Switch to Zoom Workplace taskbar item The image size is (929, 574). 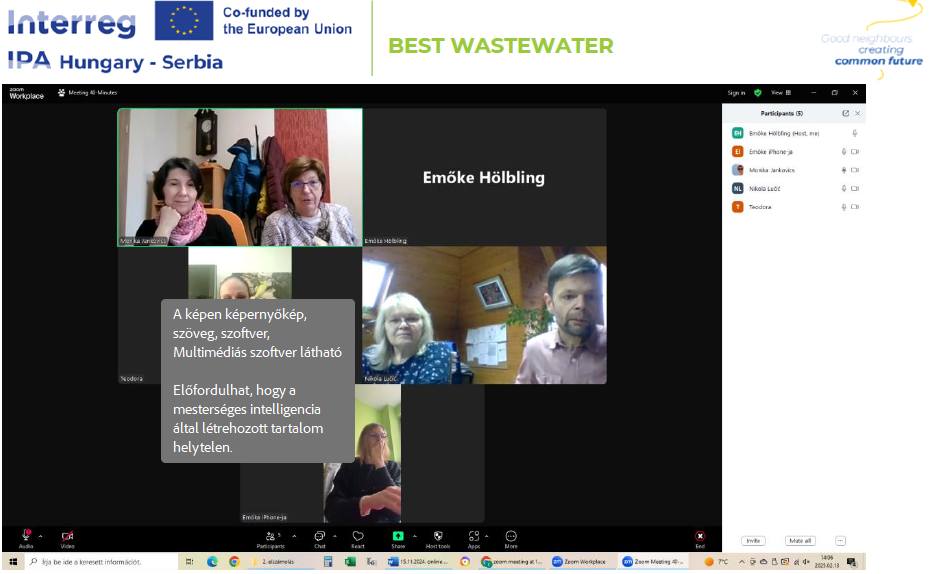[581, 562]
